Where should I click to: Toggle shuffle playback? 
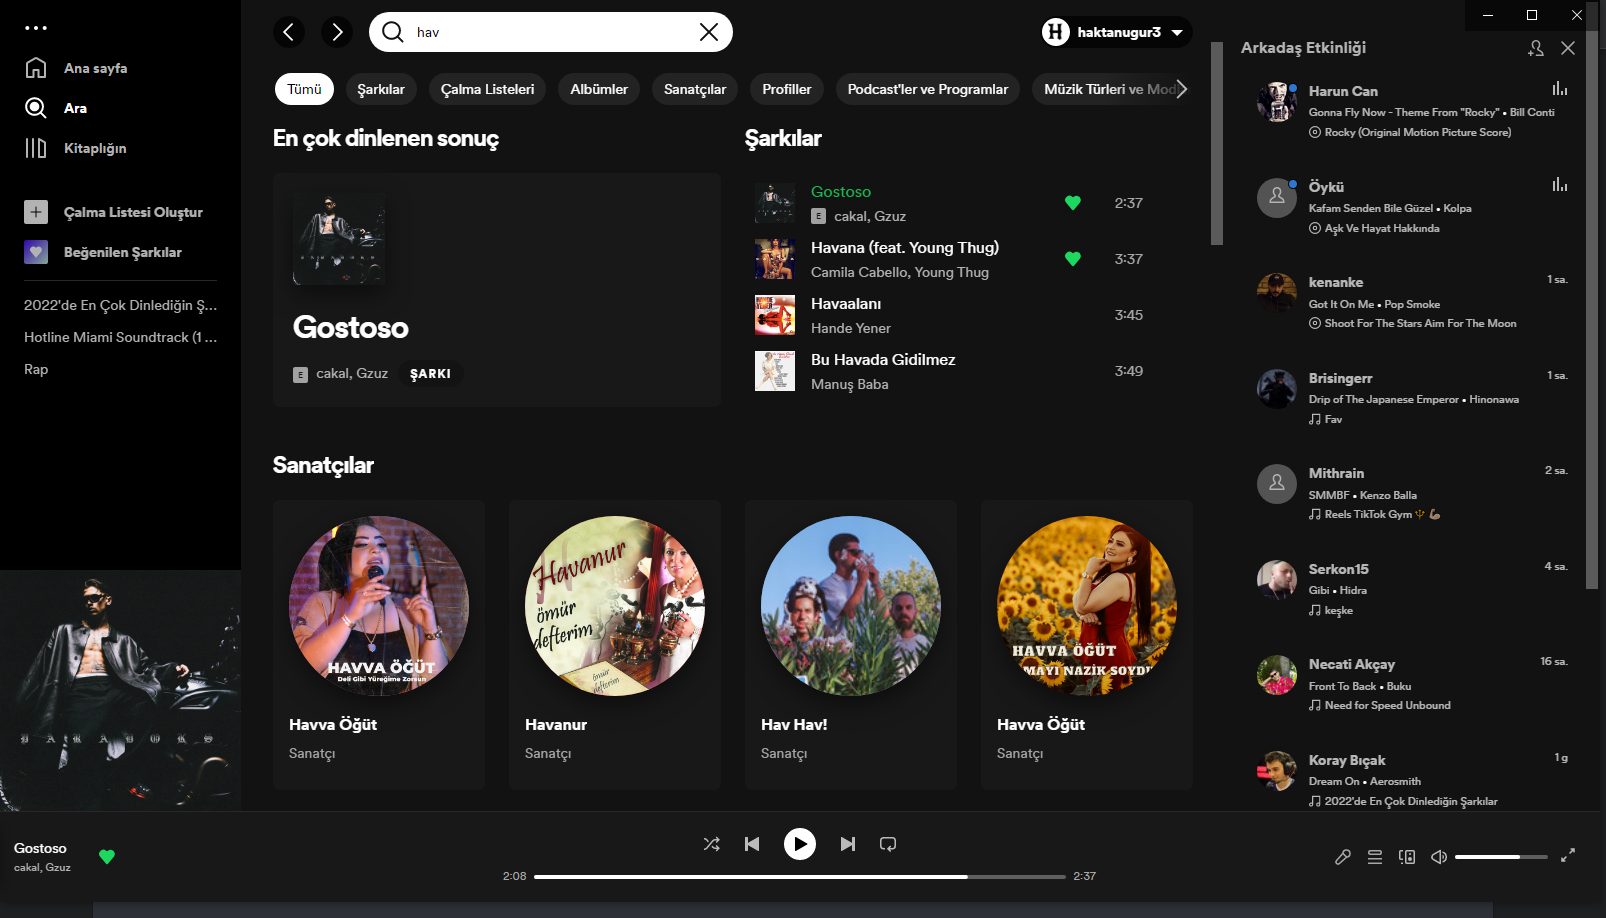pos(712,844)
